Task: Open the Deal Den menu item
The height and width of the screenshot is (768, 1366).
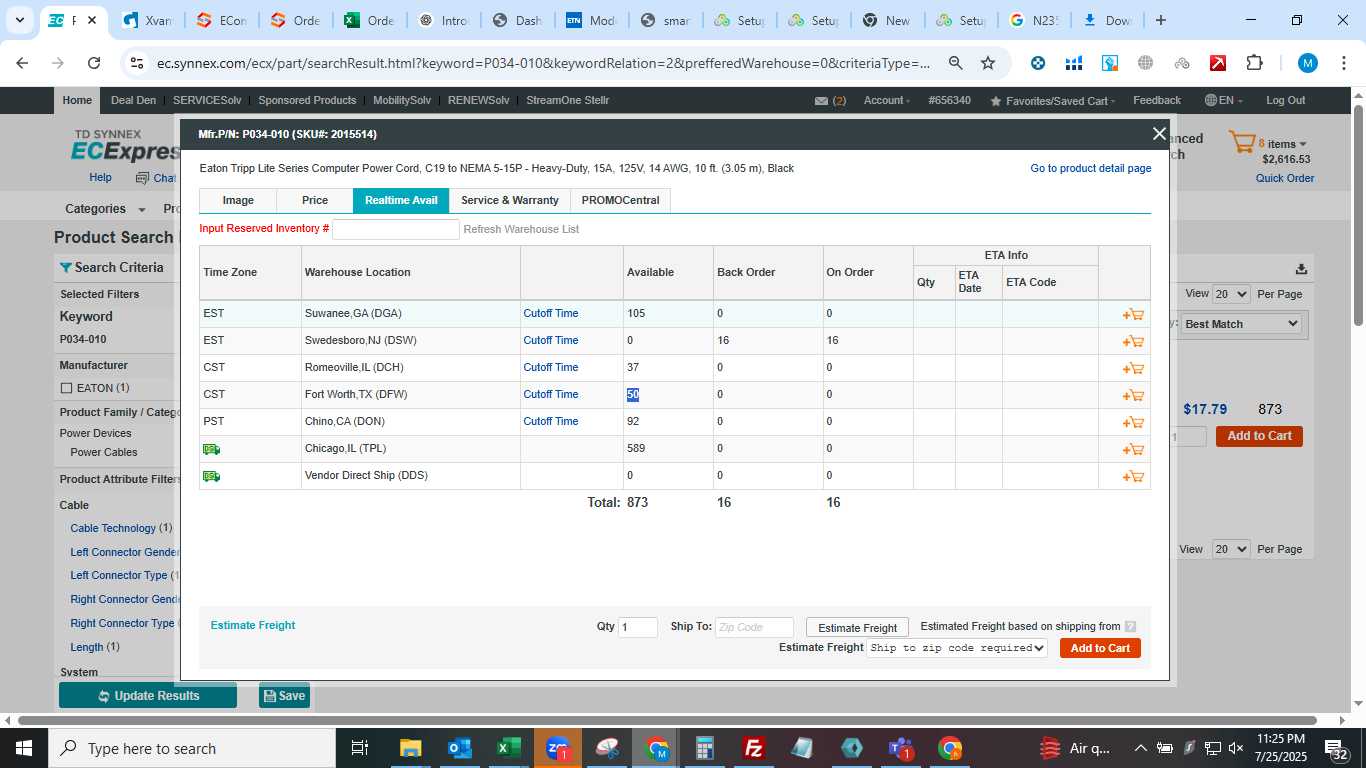Action: tap(133, 100)
